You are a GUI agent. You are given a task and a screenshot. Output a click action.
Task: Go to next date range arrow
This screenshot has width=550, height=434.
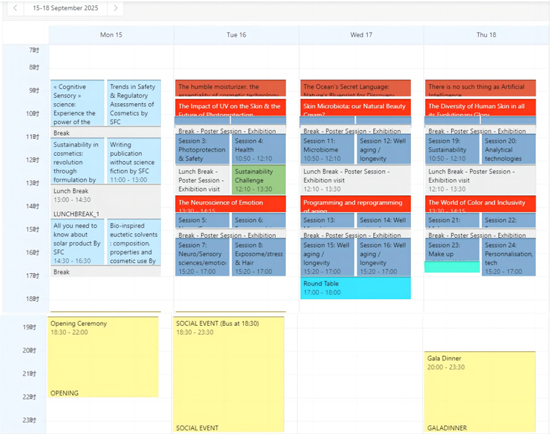[x=115, y=8]
